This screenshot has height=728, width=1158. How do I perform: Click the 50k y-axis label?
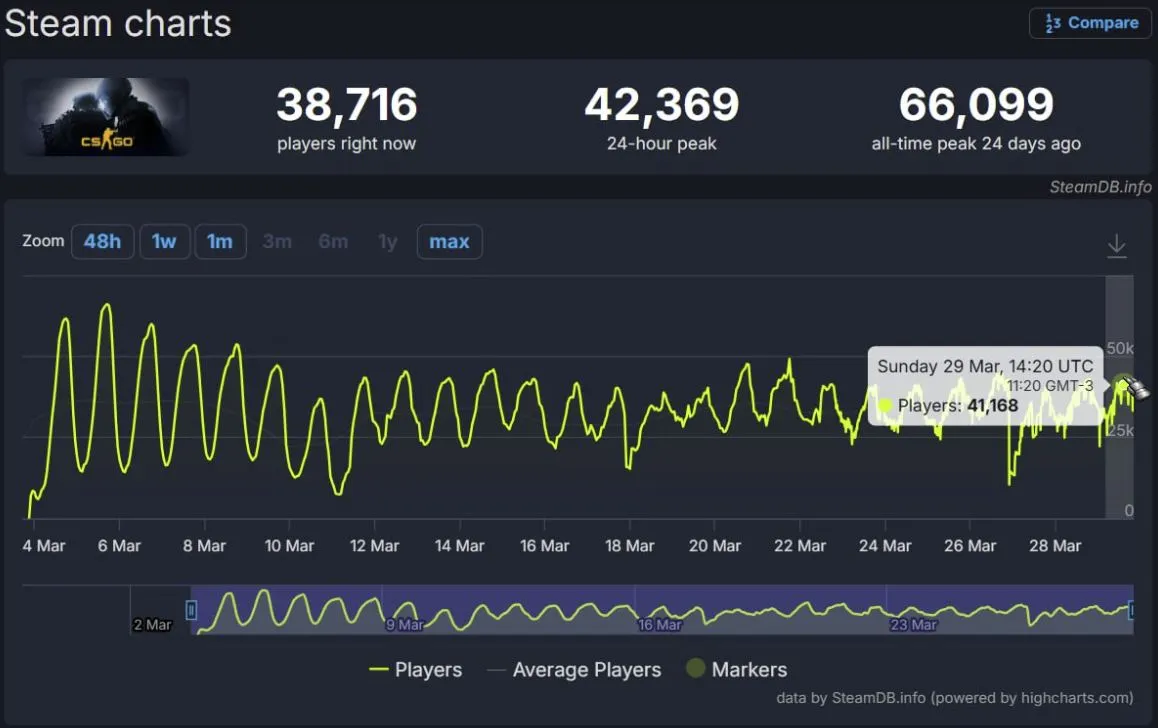[1120, 348]
